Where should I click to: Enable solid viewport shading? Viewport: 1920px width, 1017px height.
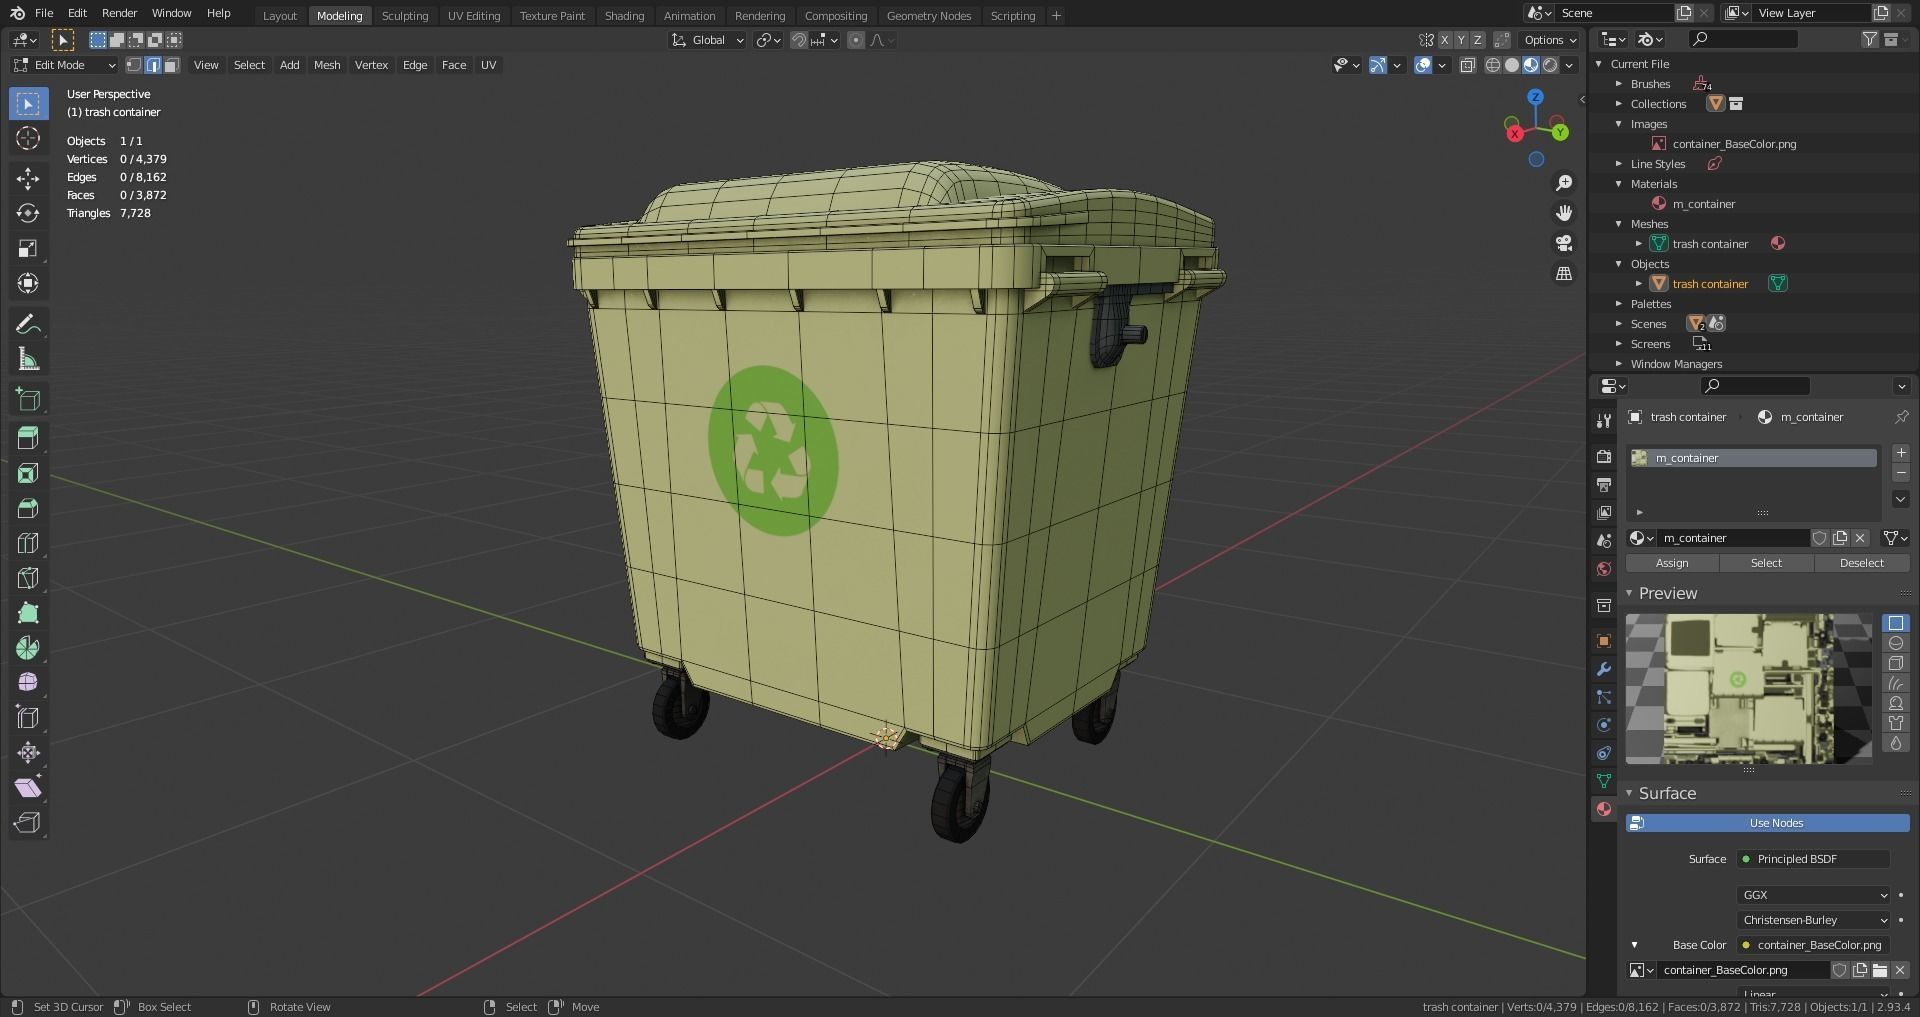click(x=1512, y=65)
